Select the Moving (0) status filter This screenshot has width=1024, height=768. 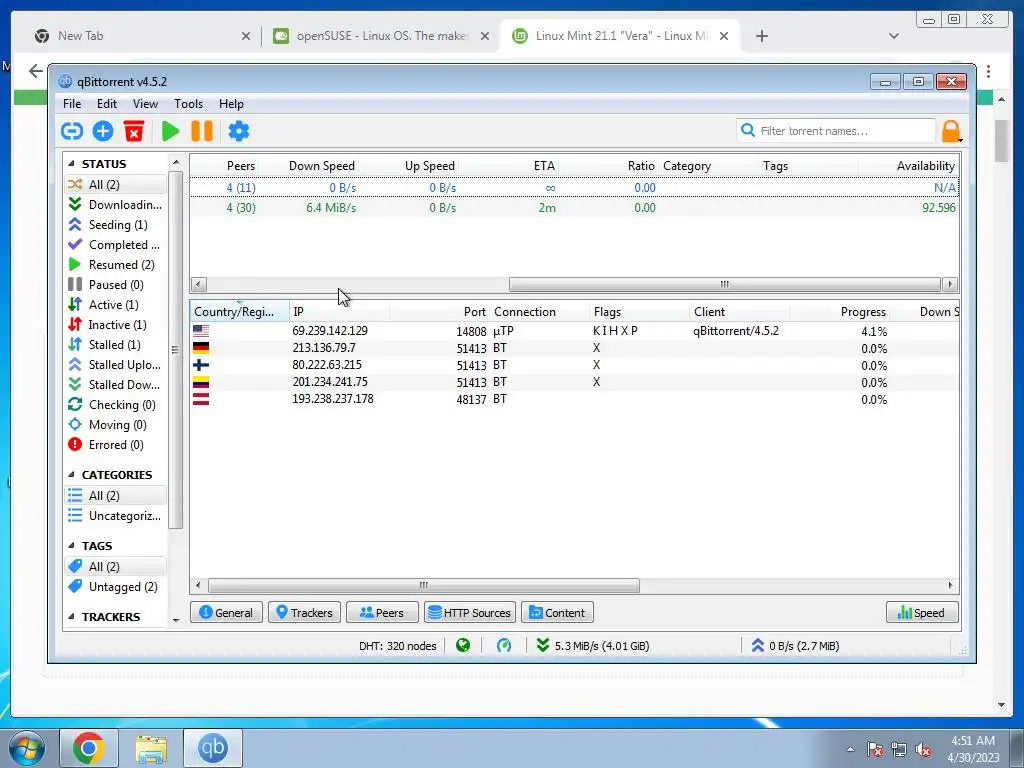pyautogui.click(x=116, y=425)
